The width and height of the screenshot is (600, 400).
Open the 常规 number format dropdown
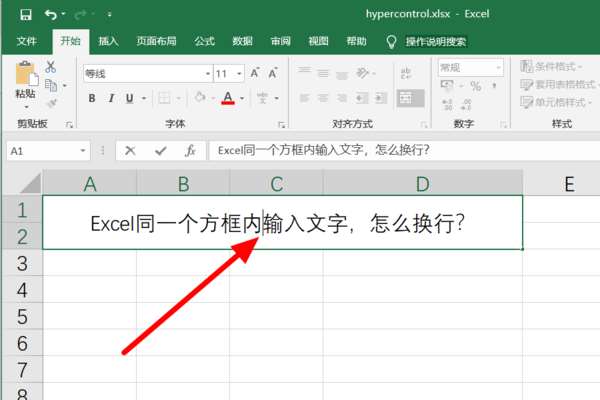coord(499,67)
